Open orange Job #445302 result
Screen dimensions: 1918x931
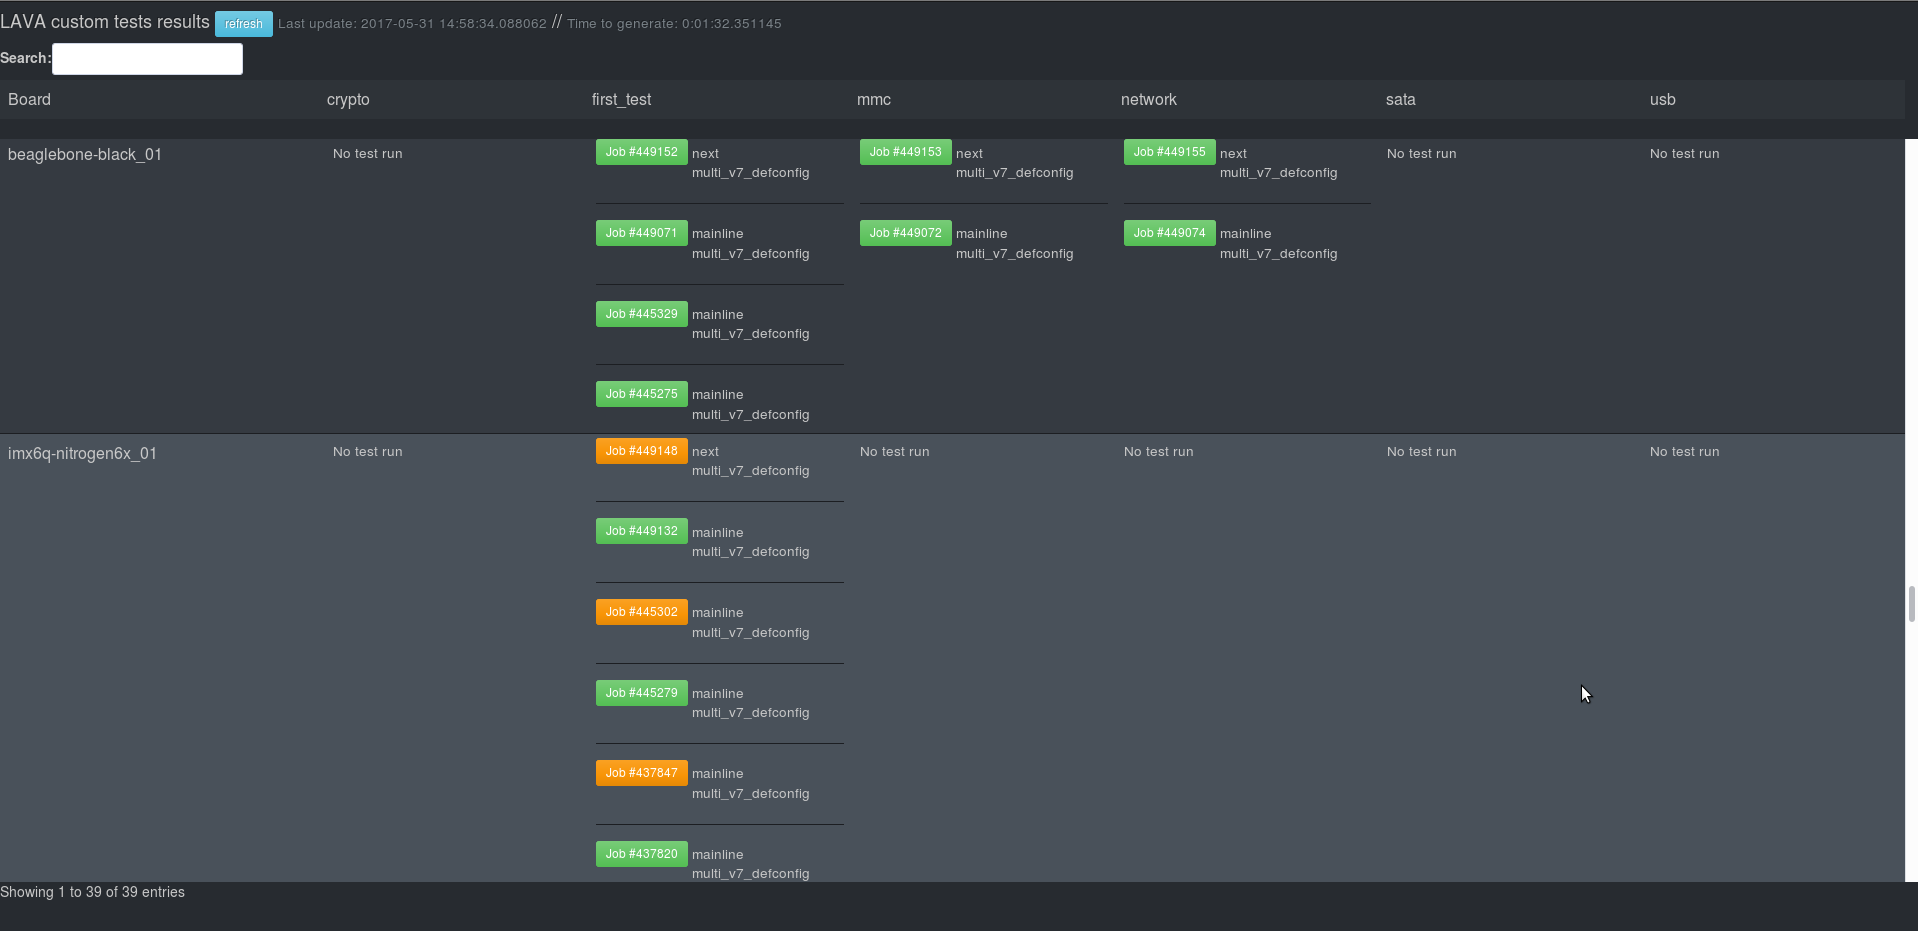click(641, 612)
